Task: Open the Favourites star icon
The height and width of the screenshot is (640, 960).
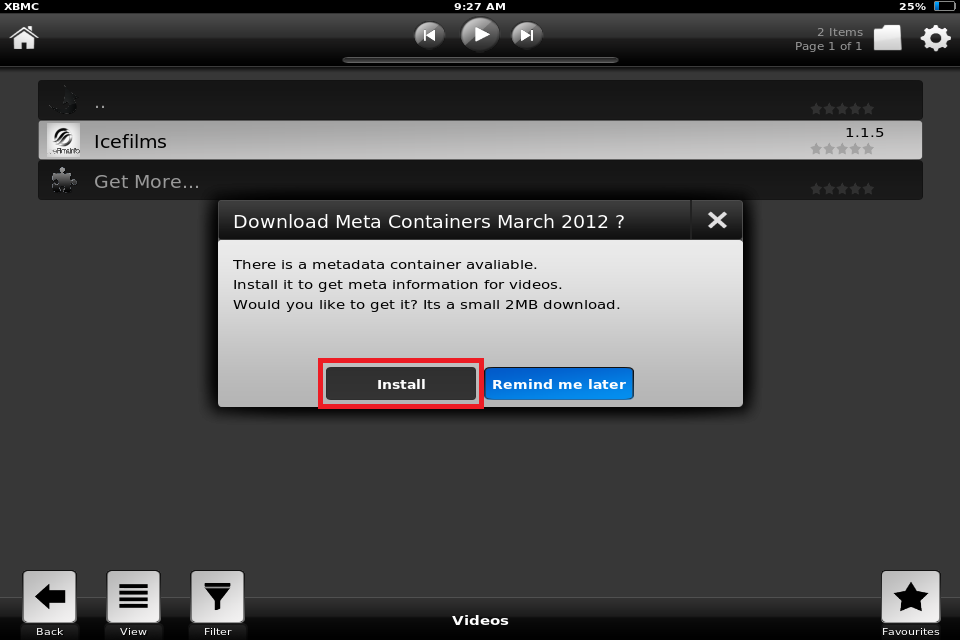Action: coord(910,597)
